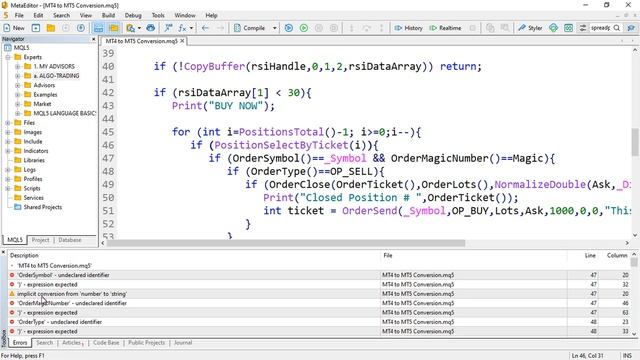Viewport: 640px width, 360px height.
Task: Click the magnifier search icon
Action: 617,28
